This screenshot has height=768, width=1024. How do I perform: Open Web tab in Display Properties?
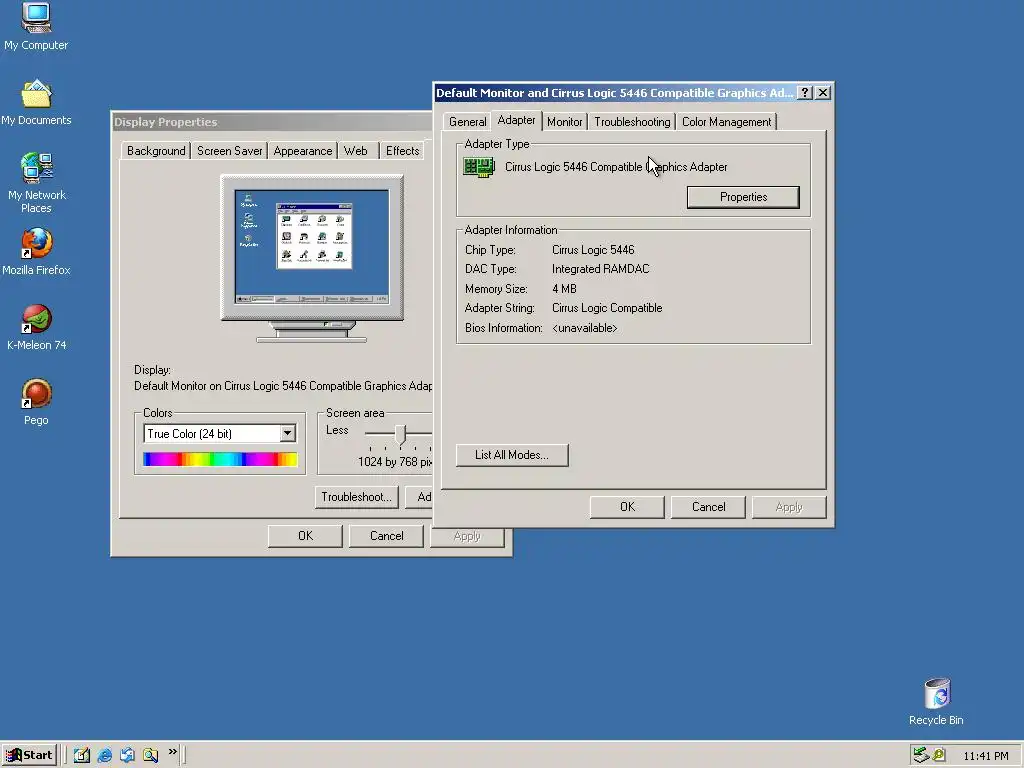pos(356,151)
